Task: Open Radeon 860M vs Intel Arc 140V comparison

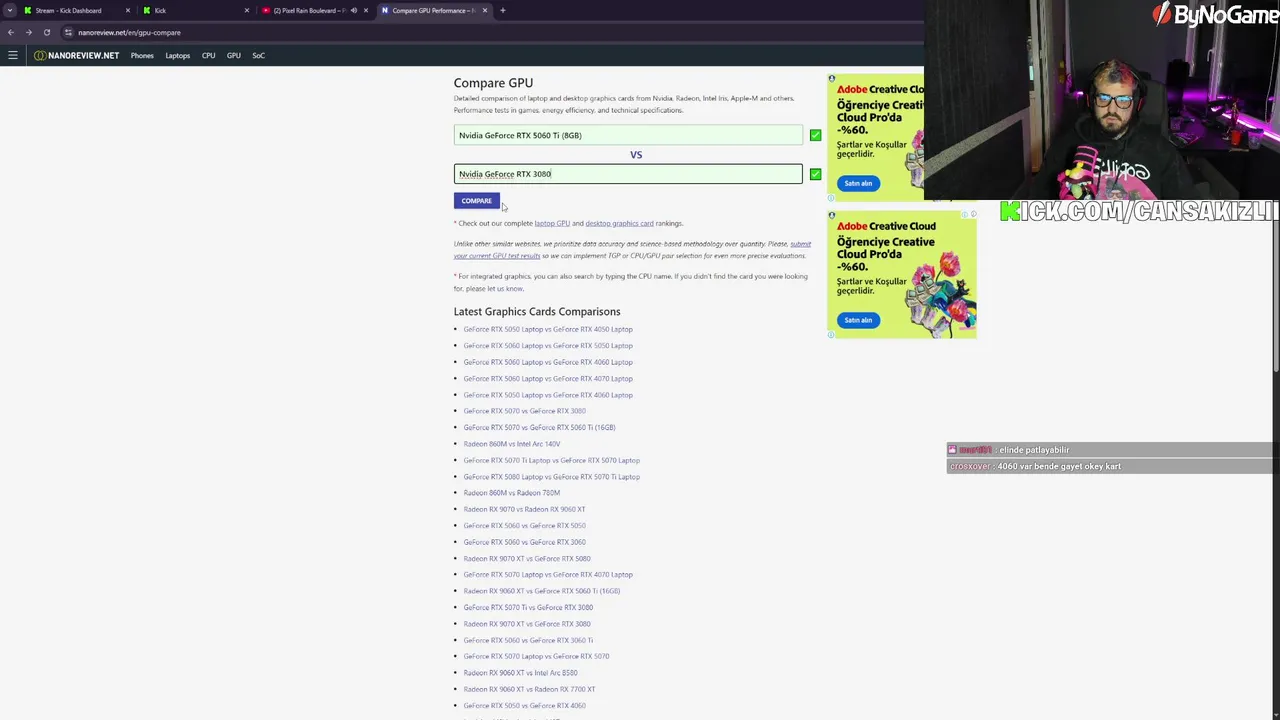Action: (512, 444)
